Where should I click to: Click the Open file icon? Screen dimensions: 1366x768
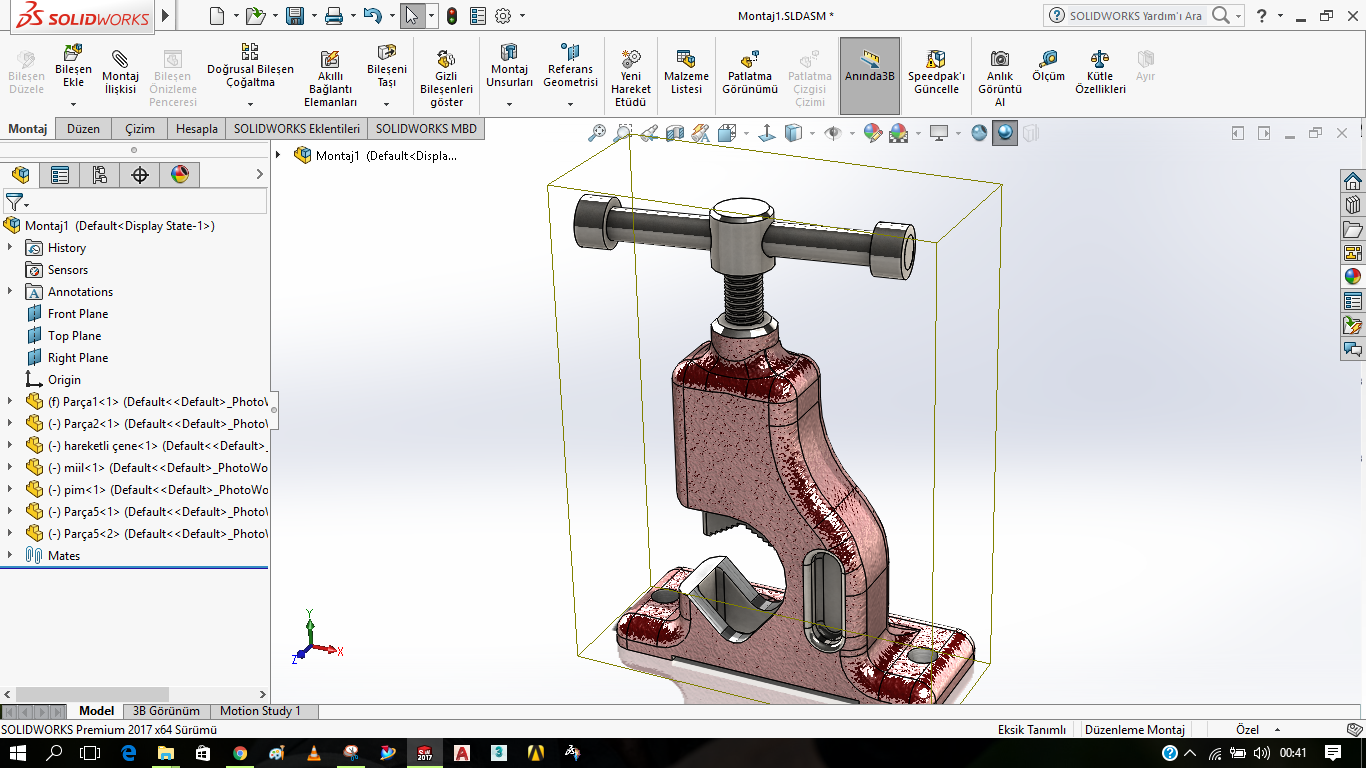[255, 15]
